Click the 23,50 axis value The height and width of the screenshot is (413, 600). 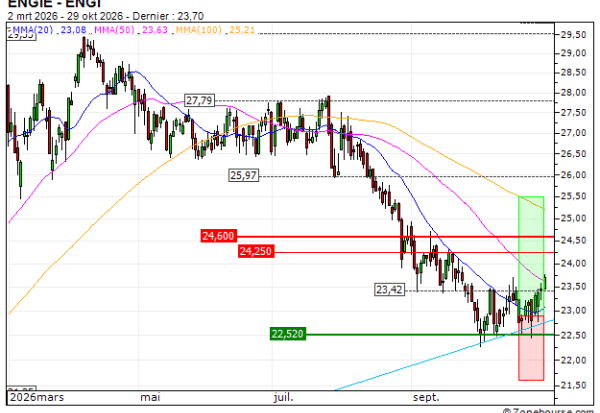point(574,287)
